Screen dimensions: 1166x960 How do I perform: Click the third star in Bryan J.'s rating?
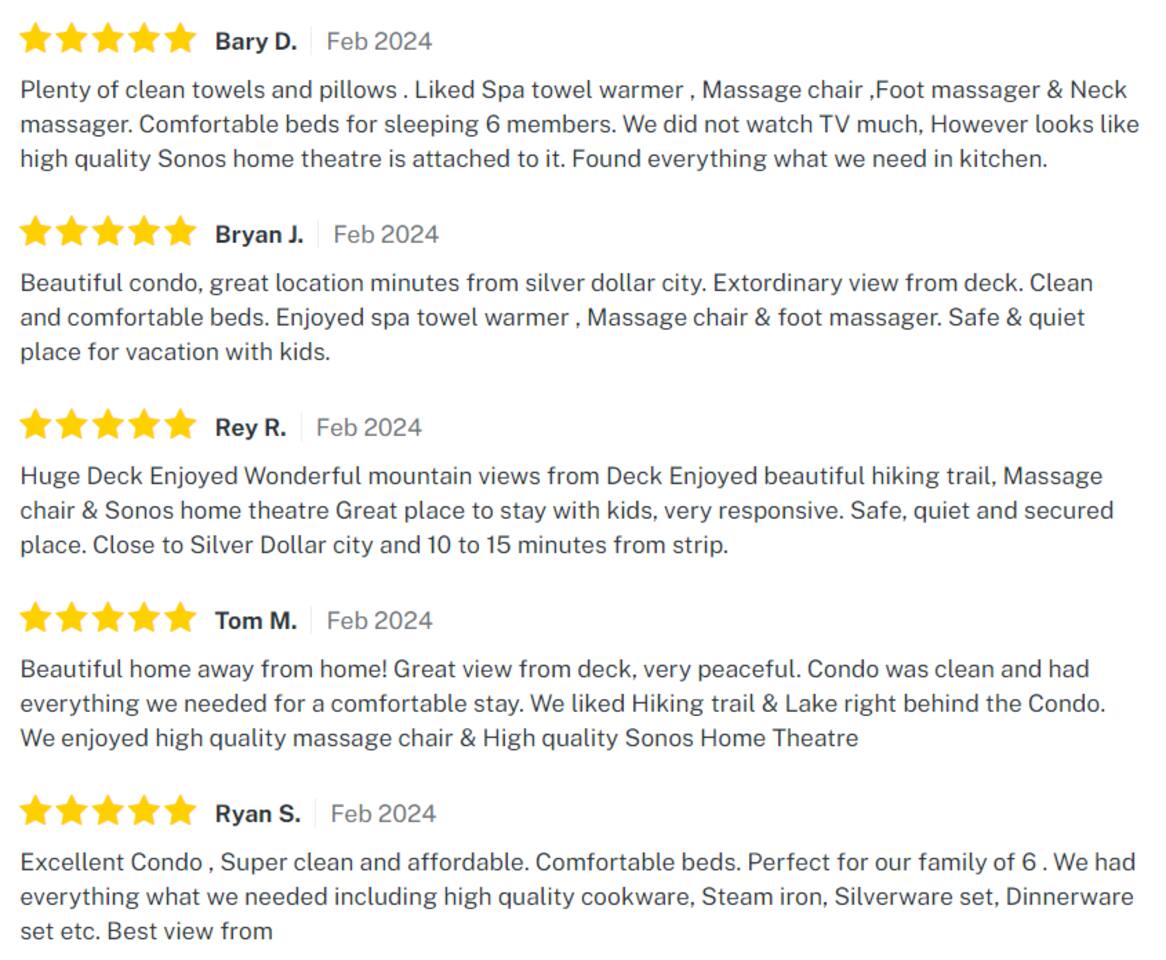tap(108, 233)
